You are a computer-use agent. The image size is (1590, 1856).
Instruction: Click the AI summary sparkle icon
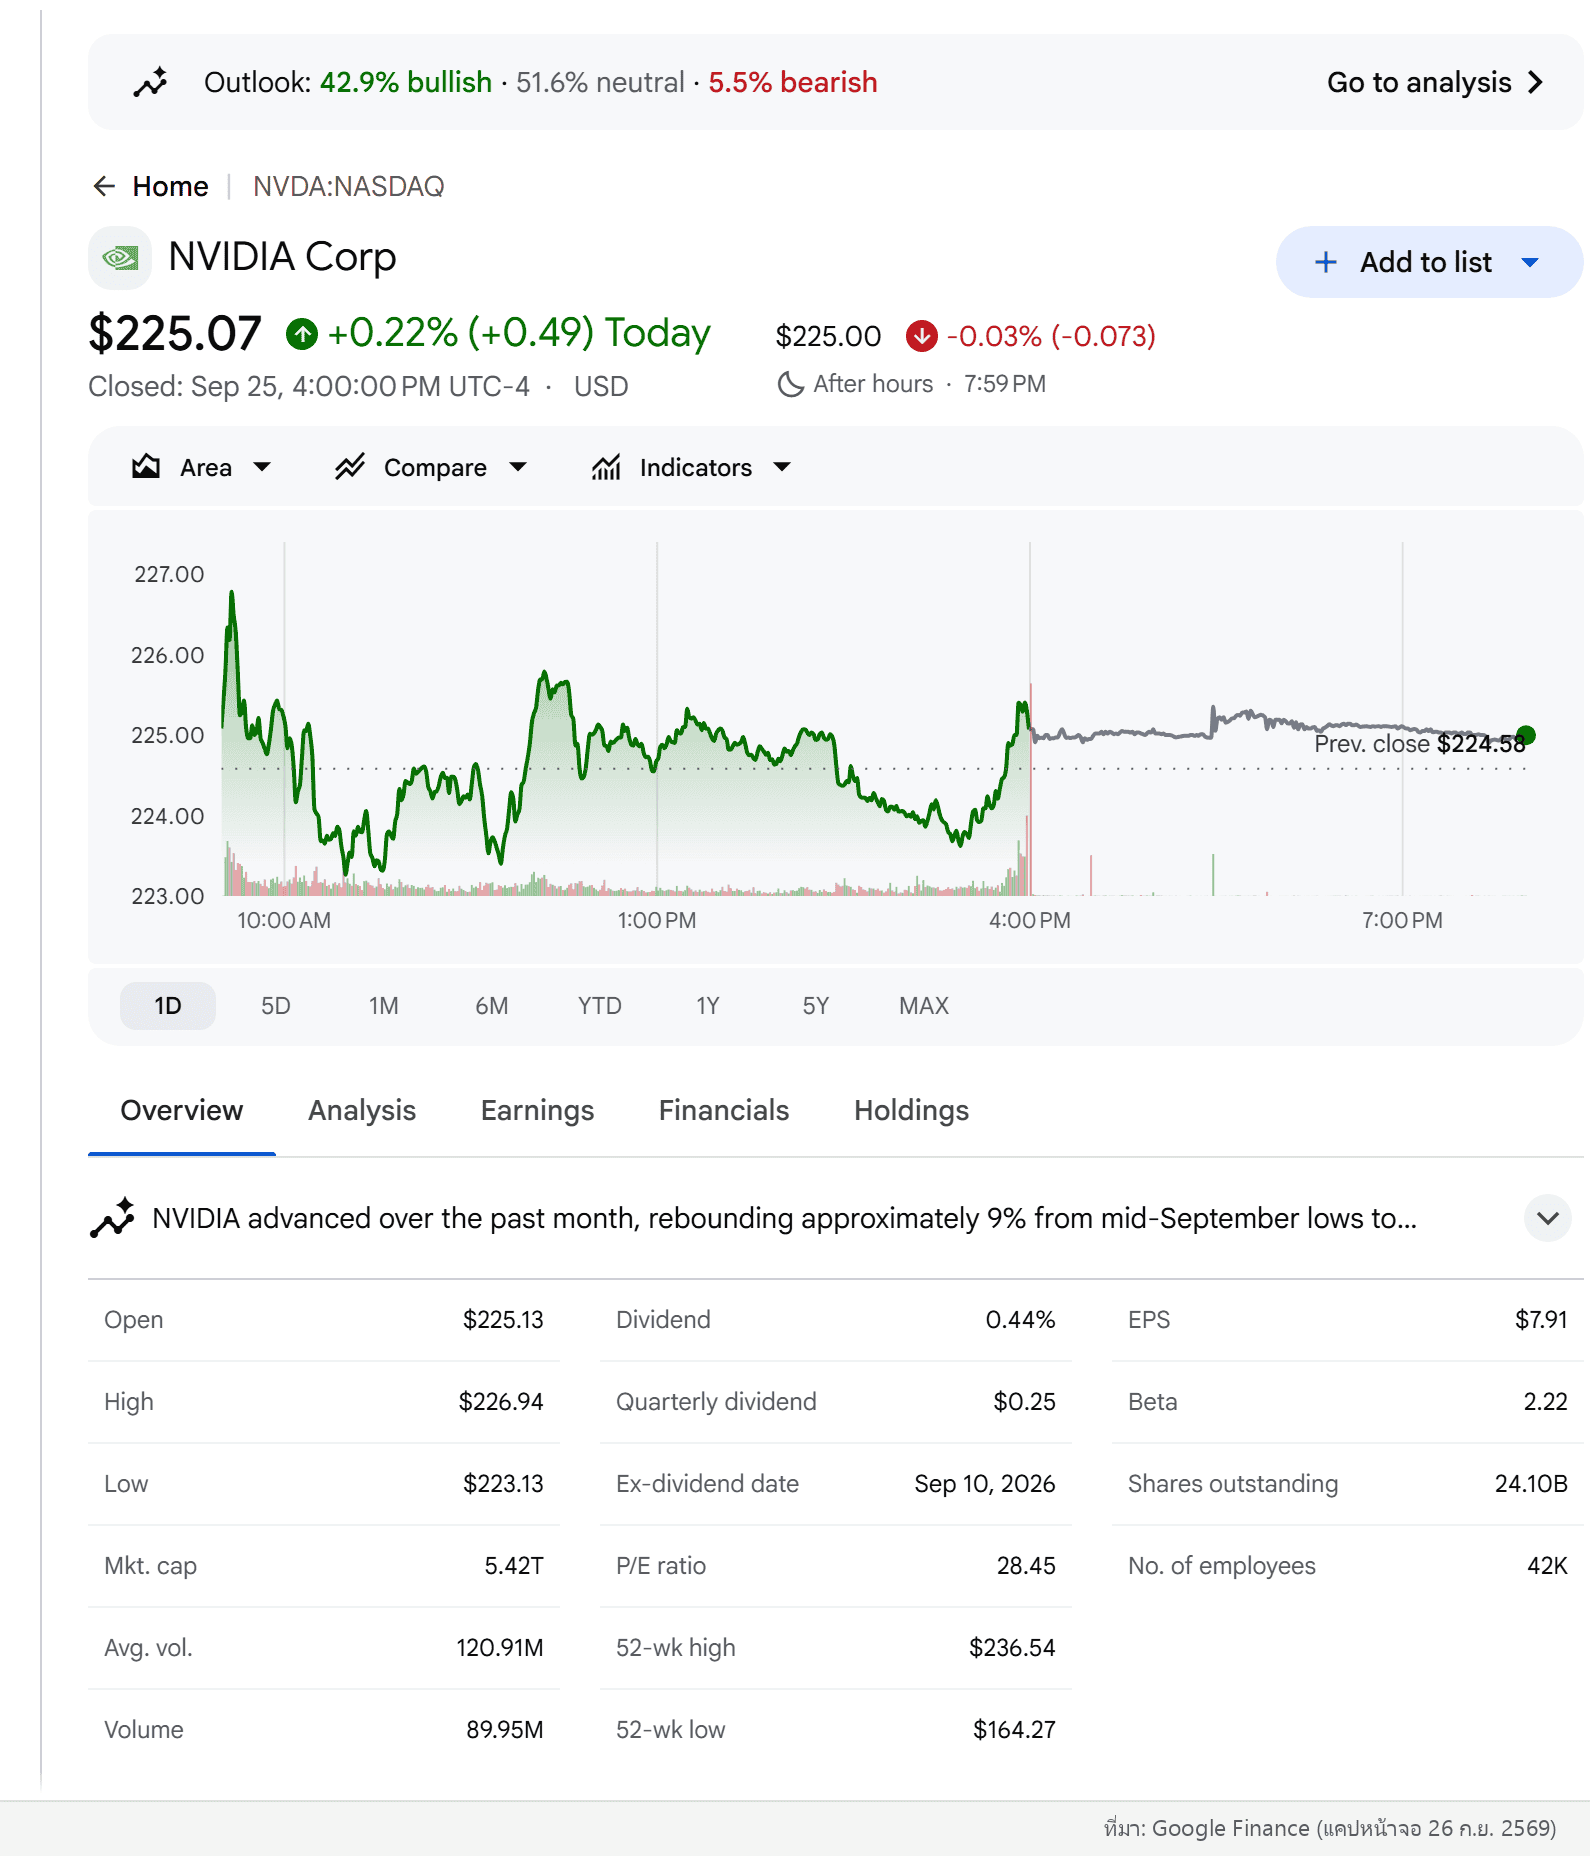tap(112, 1218)
